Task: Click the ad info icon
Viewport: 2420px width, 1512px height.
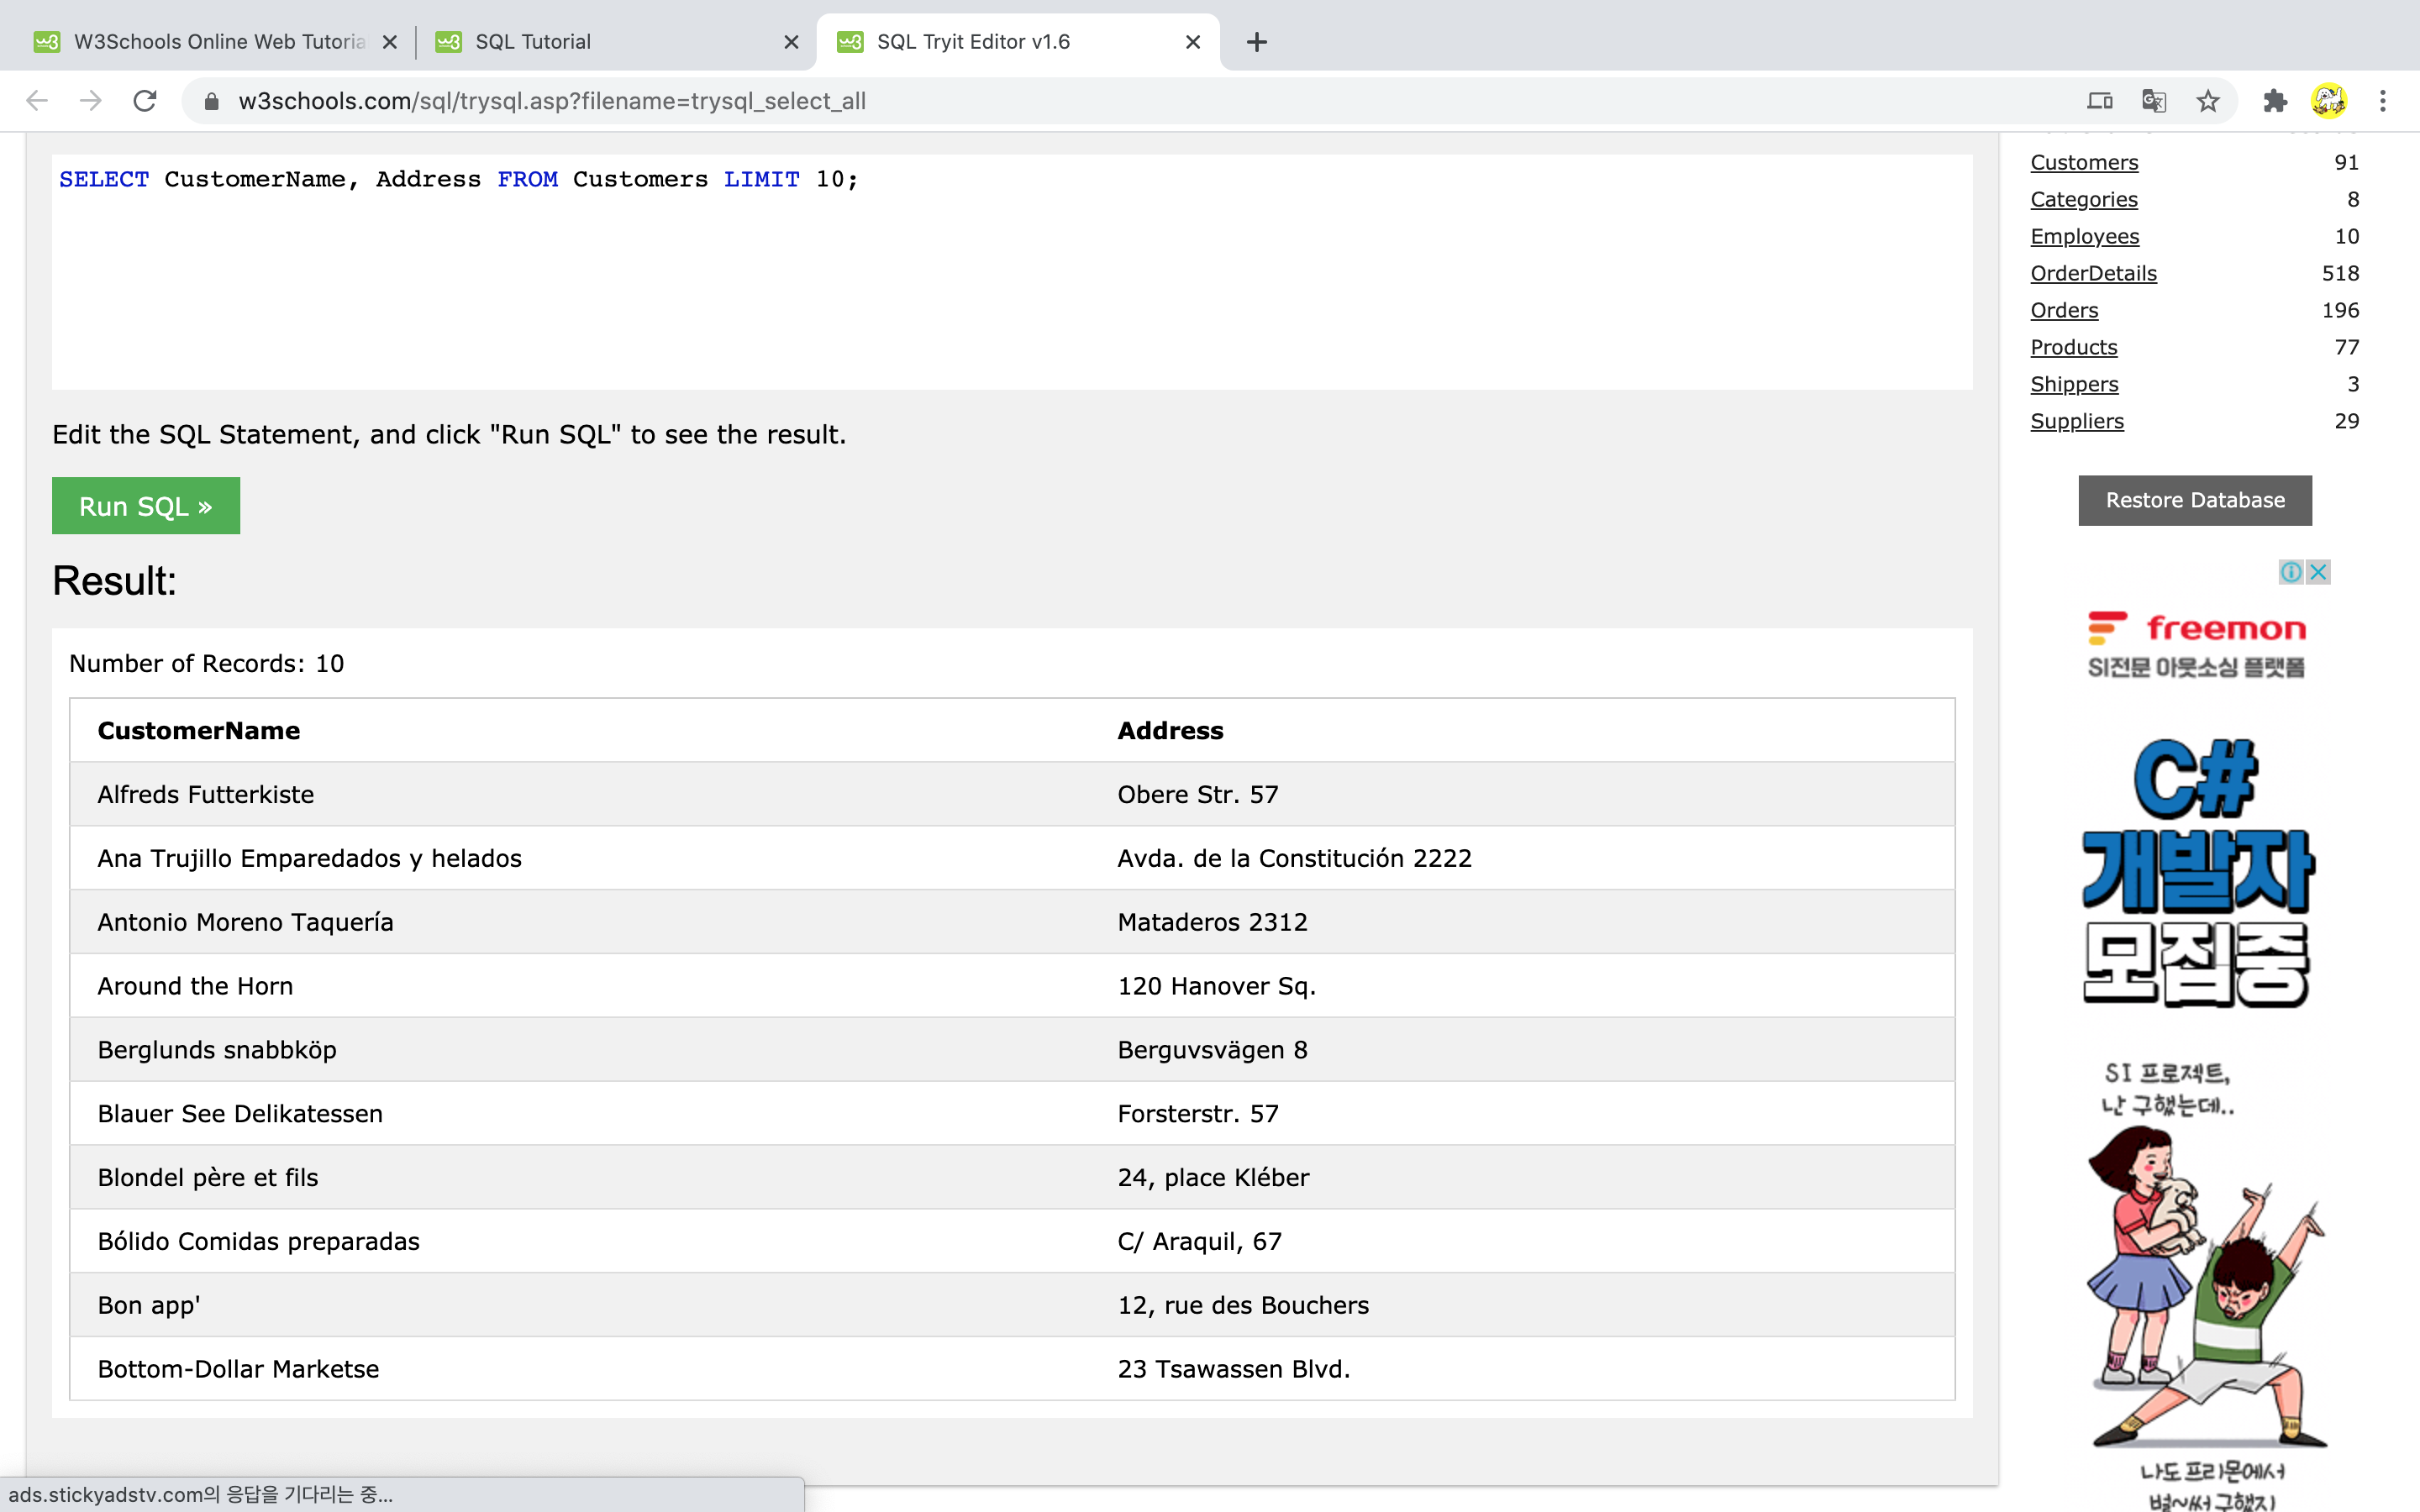Action: [x=2291, y=572]
